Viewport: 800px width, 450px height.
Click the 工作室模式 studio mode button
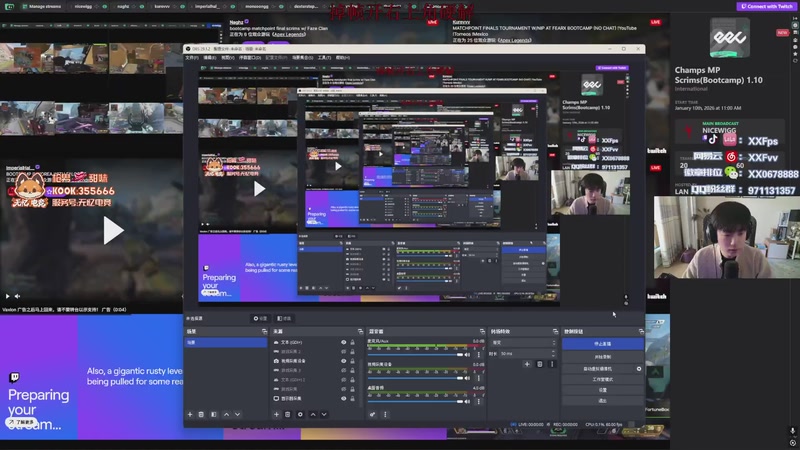point(603,380)
